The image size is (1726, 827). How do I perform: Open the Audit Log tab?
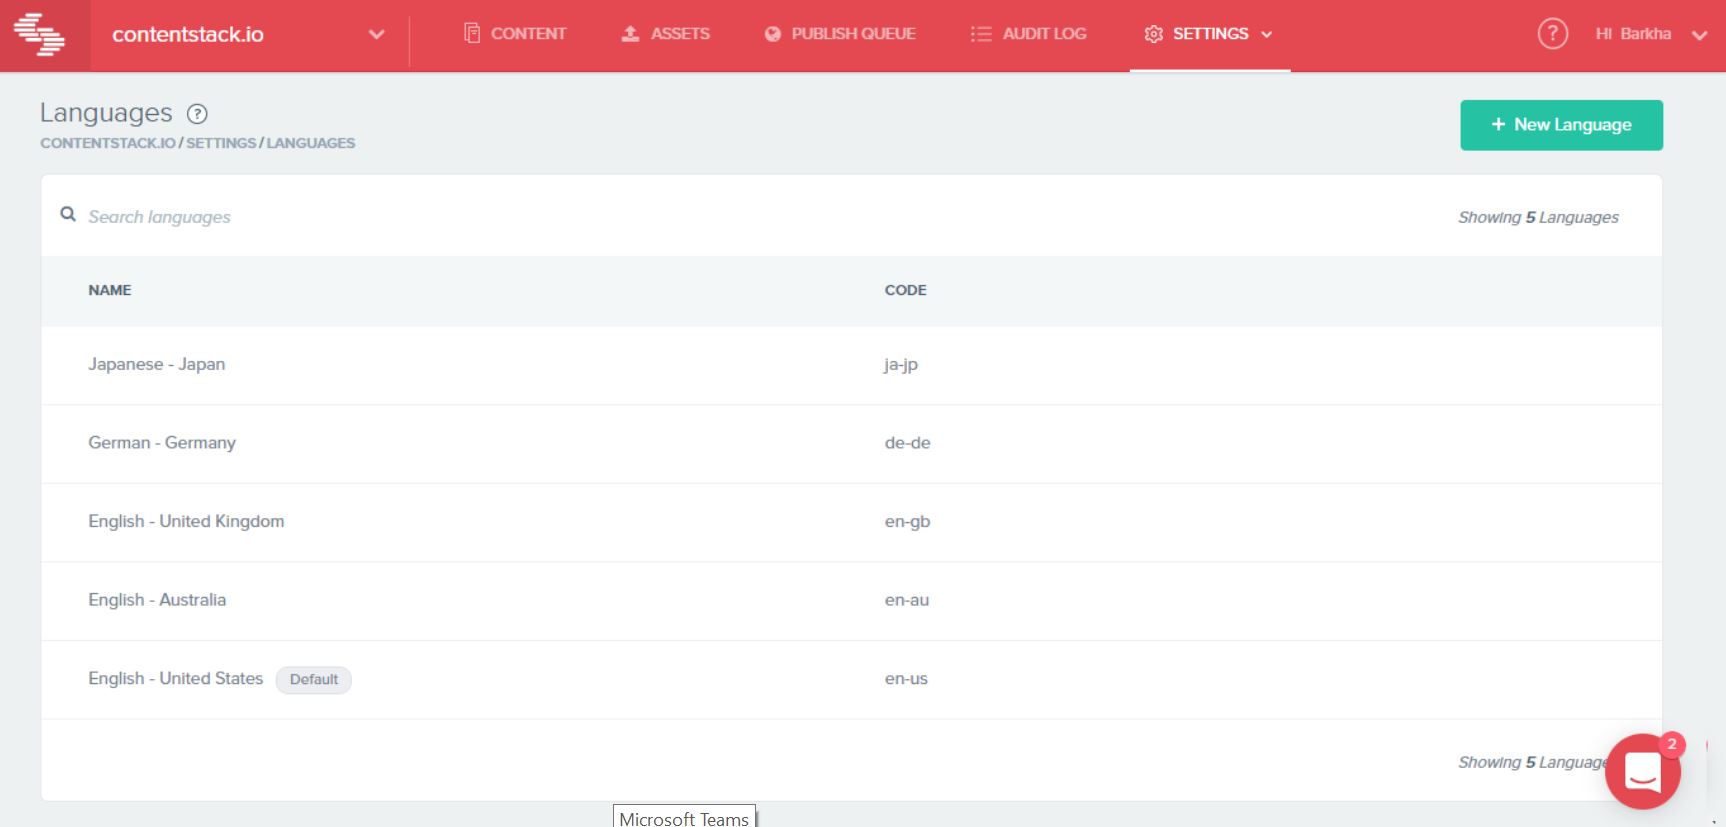pyautogui.click(x=1028, y=34)
